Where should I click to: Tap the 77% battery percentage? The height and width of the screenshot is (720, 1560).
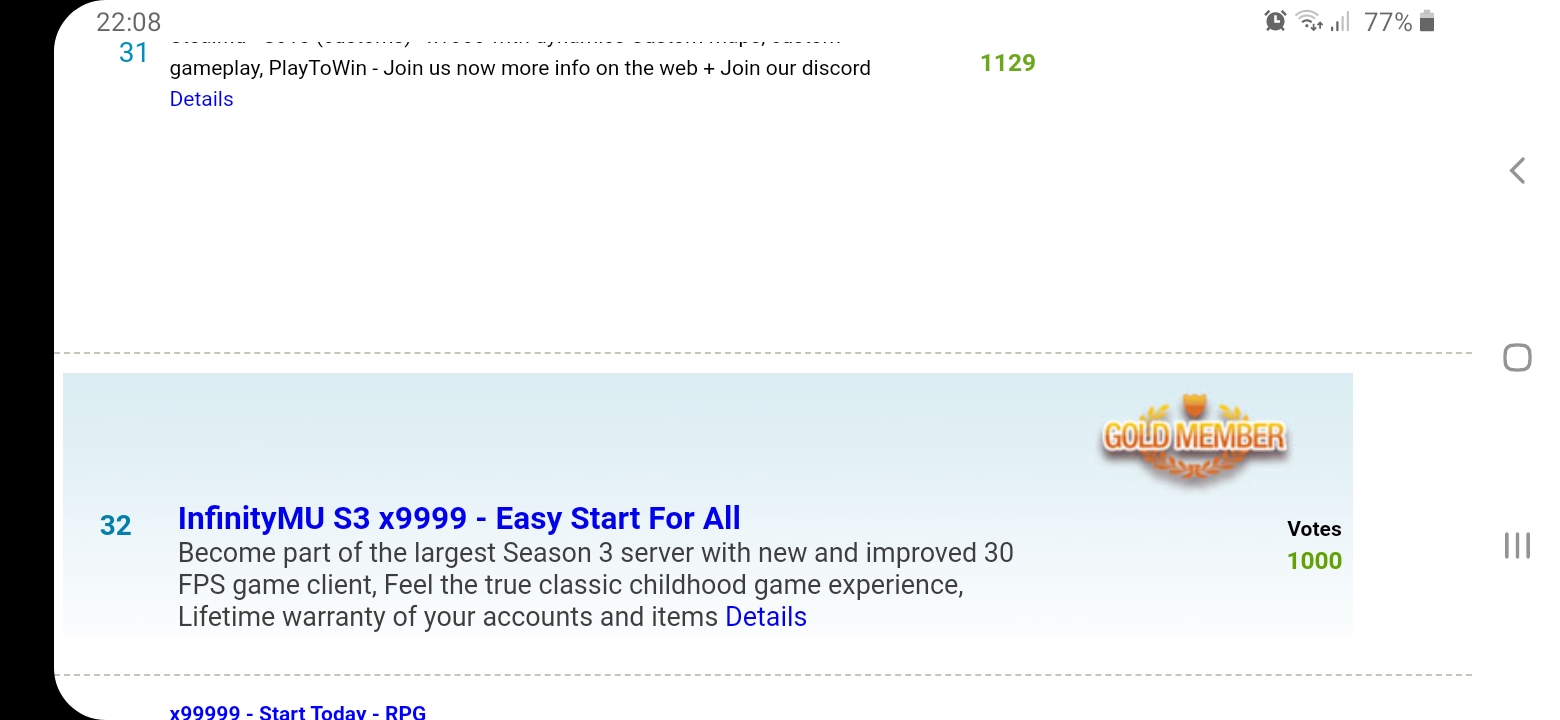[x=1388, y=21]
